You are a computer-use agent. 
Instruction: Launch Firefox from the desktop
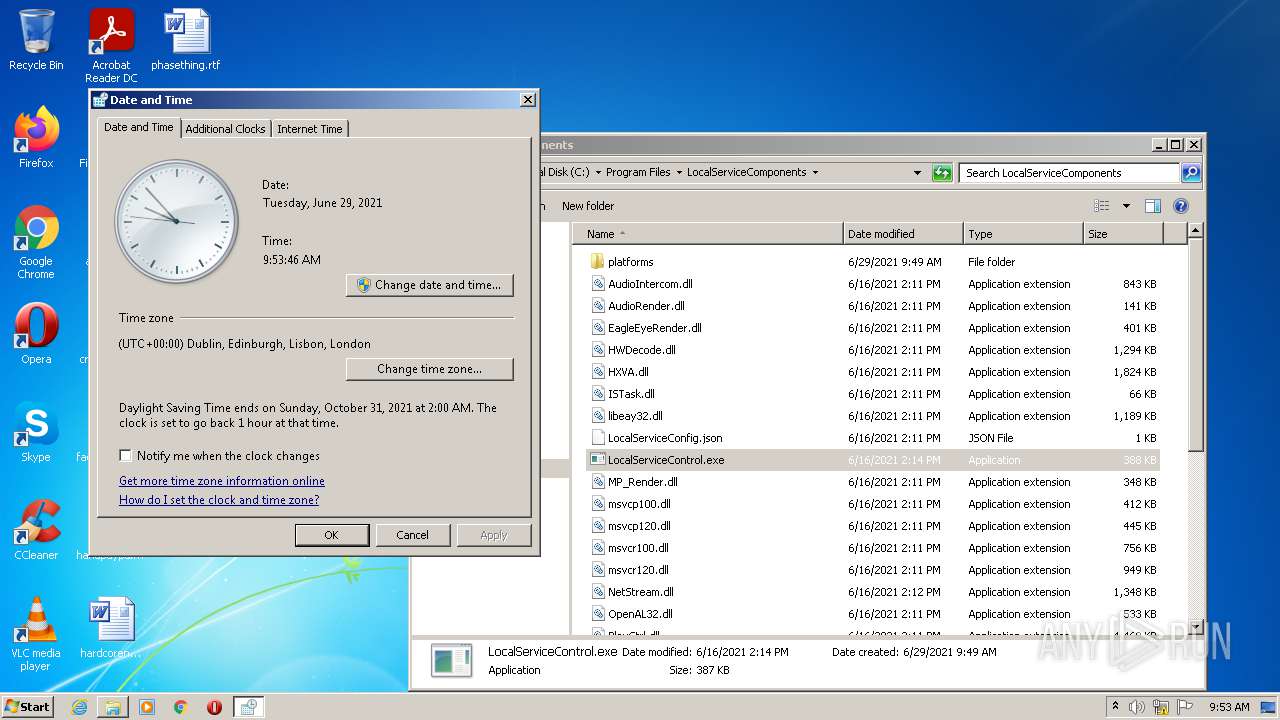(x=36, y=138)
